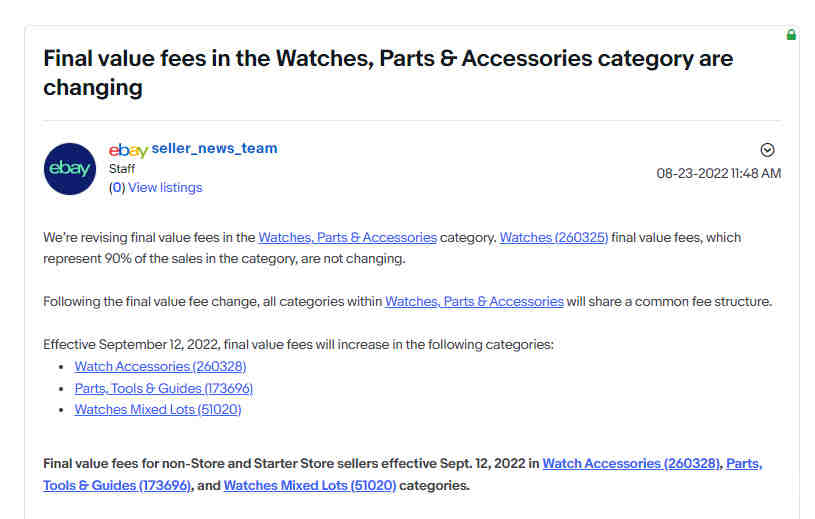Open Watches, Parts & Accessories link in first paragraph
Screen dimensions: 815x519
[x=347, y=237]
